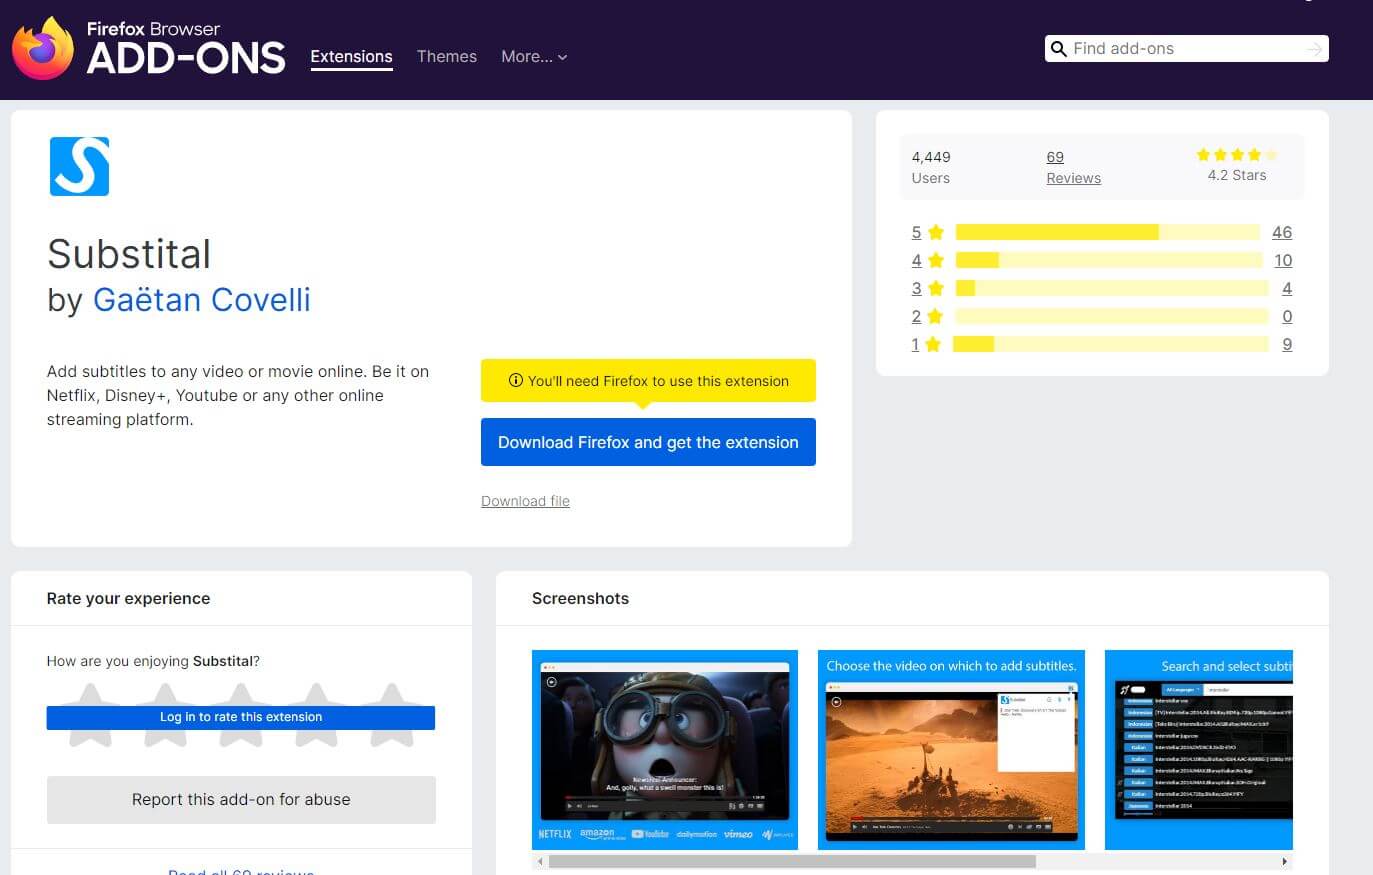Viewport: 1373px width, 875px height.
Task: Click the 0 two-star reviews count
Action: coord(1287,316)
